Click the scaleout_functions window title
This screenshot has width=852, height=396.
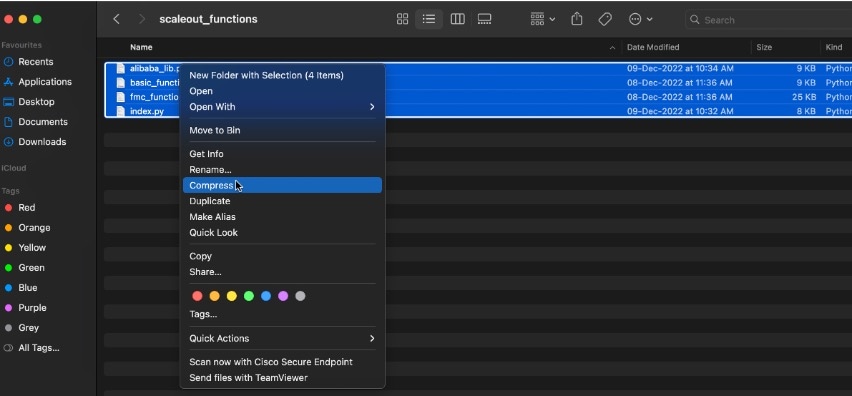(208, 20)
